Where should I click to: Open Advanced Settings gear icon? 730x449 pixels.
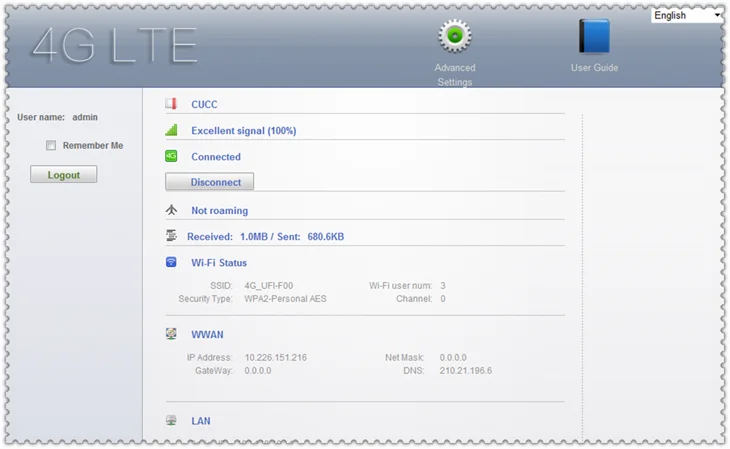455,36
